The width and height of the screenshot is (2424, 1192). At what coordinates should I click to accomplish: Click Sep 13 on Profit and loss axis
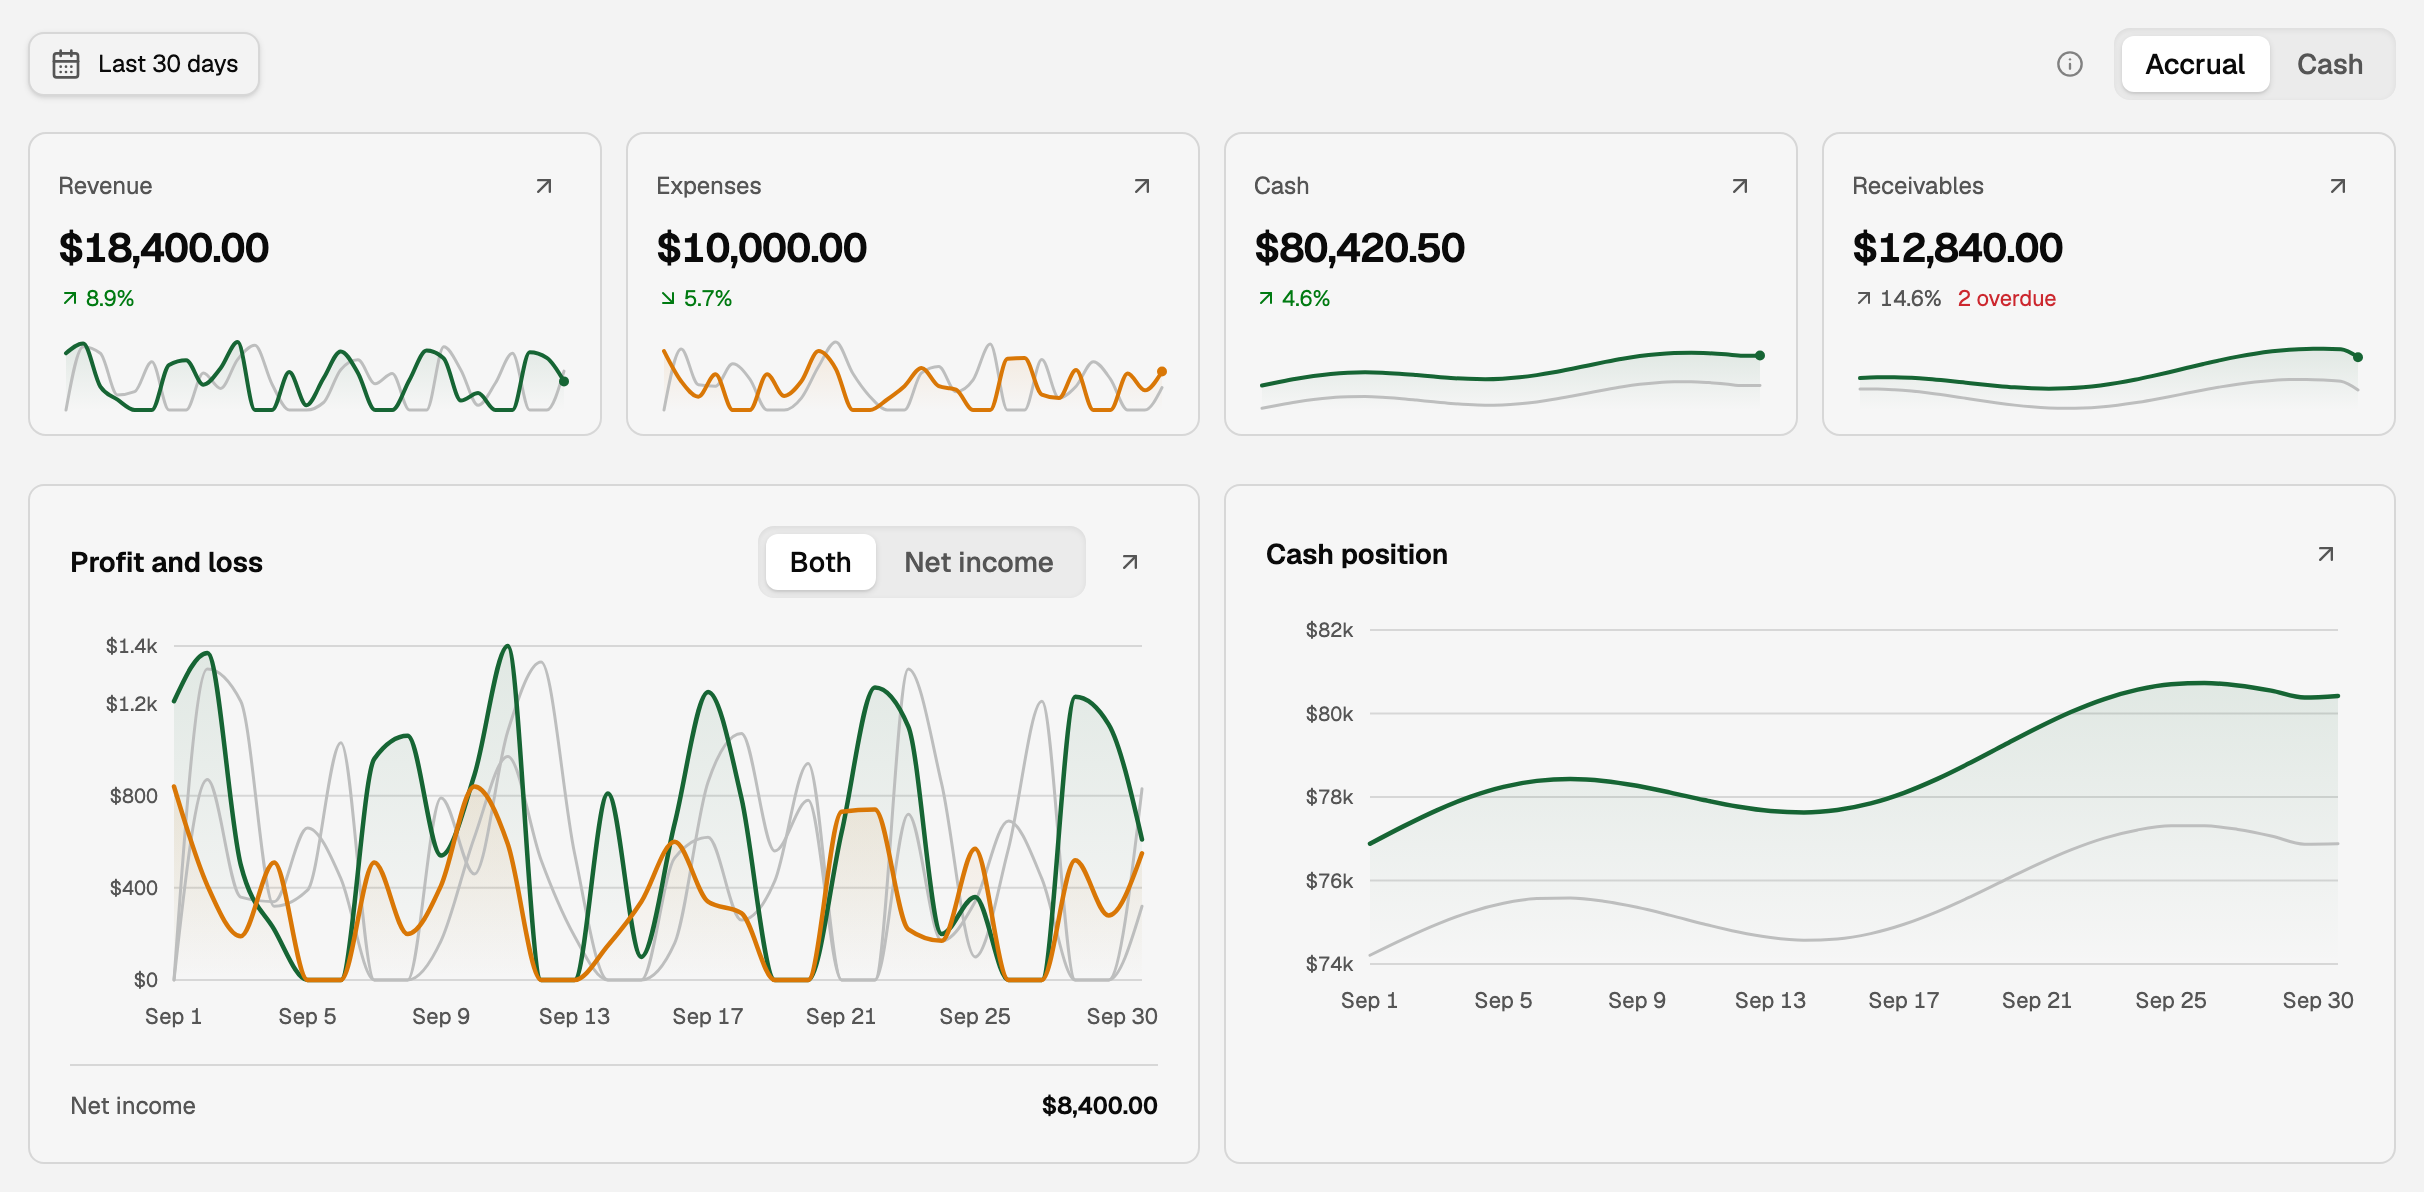(x=574, y=1016)
